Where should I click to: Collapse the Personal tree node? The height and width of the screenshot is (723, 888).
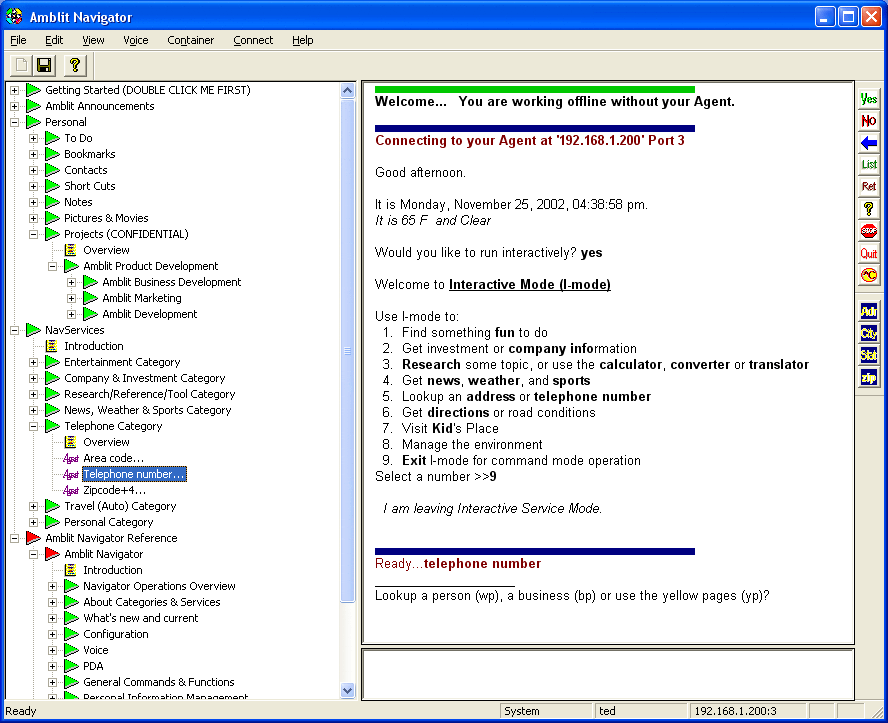[x=15, y=122]
